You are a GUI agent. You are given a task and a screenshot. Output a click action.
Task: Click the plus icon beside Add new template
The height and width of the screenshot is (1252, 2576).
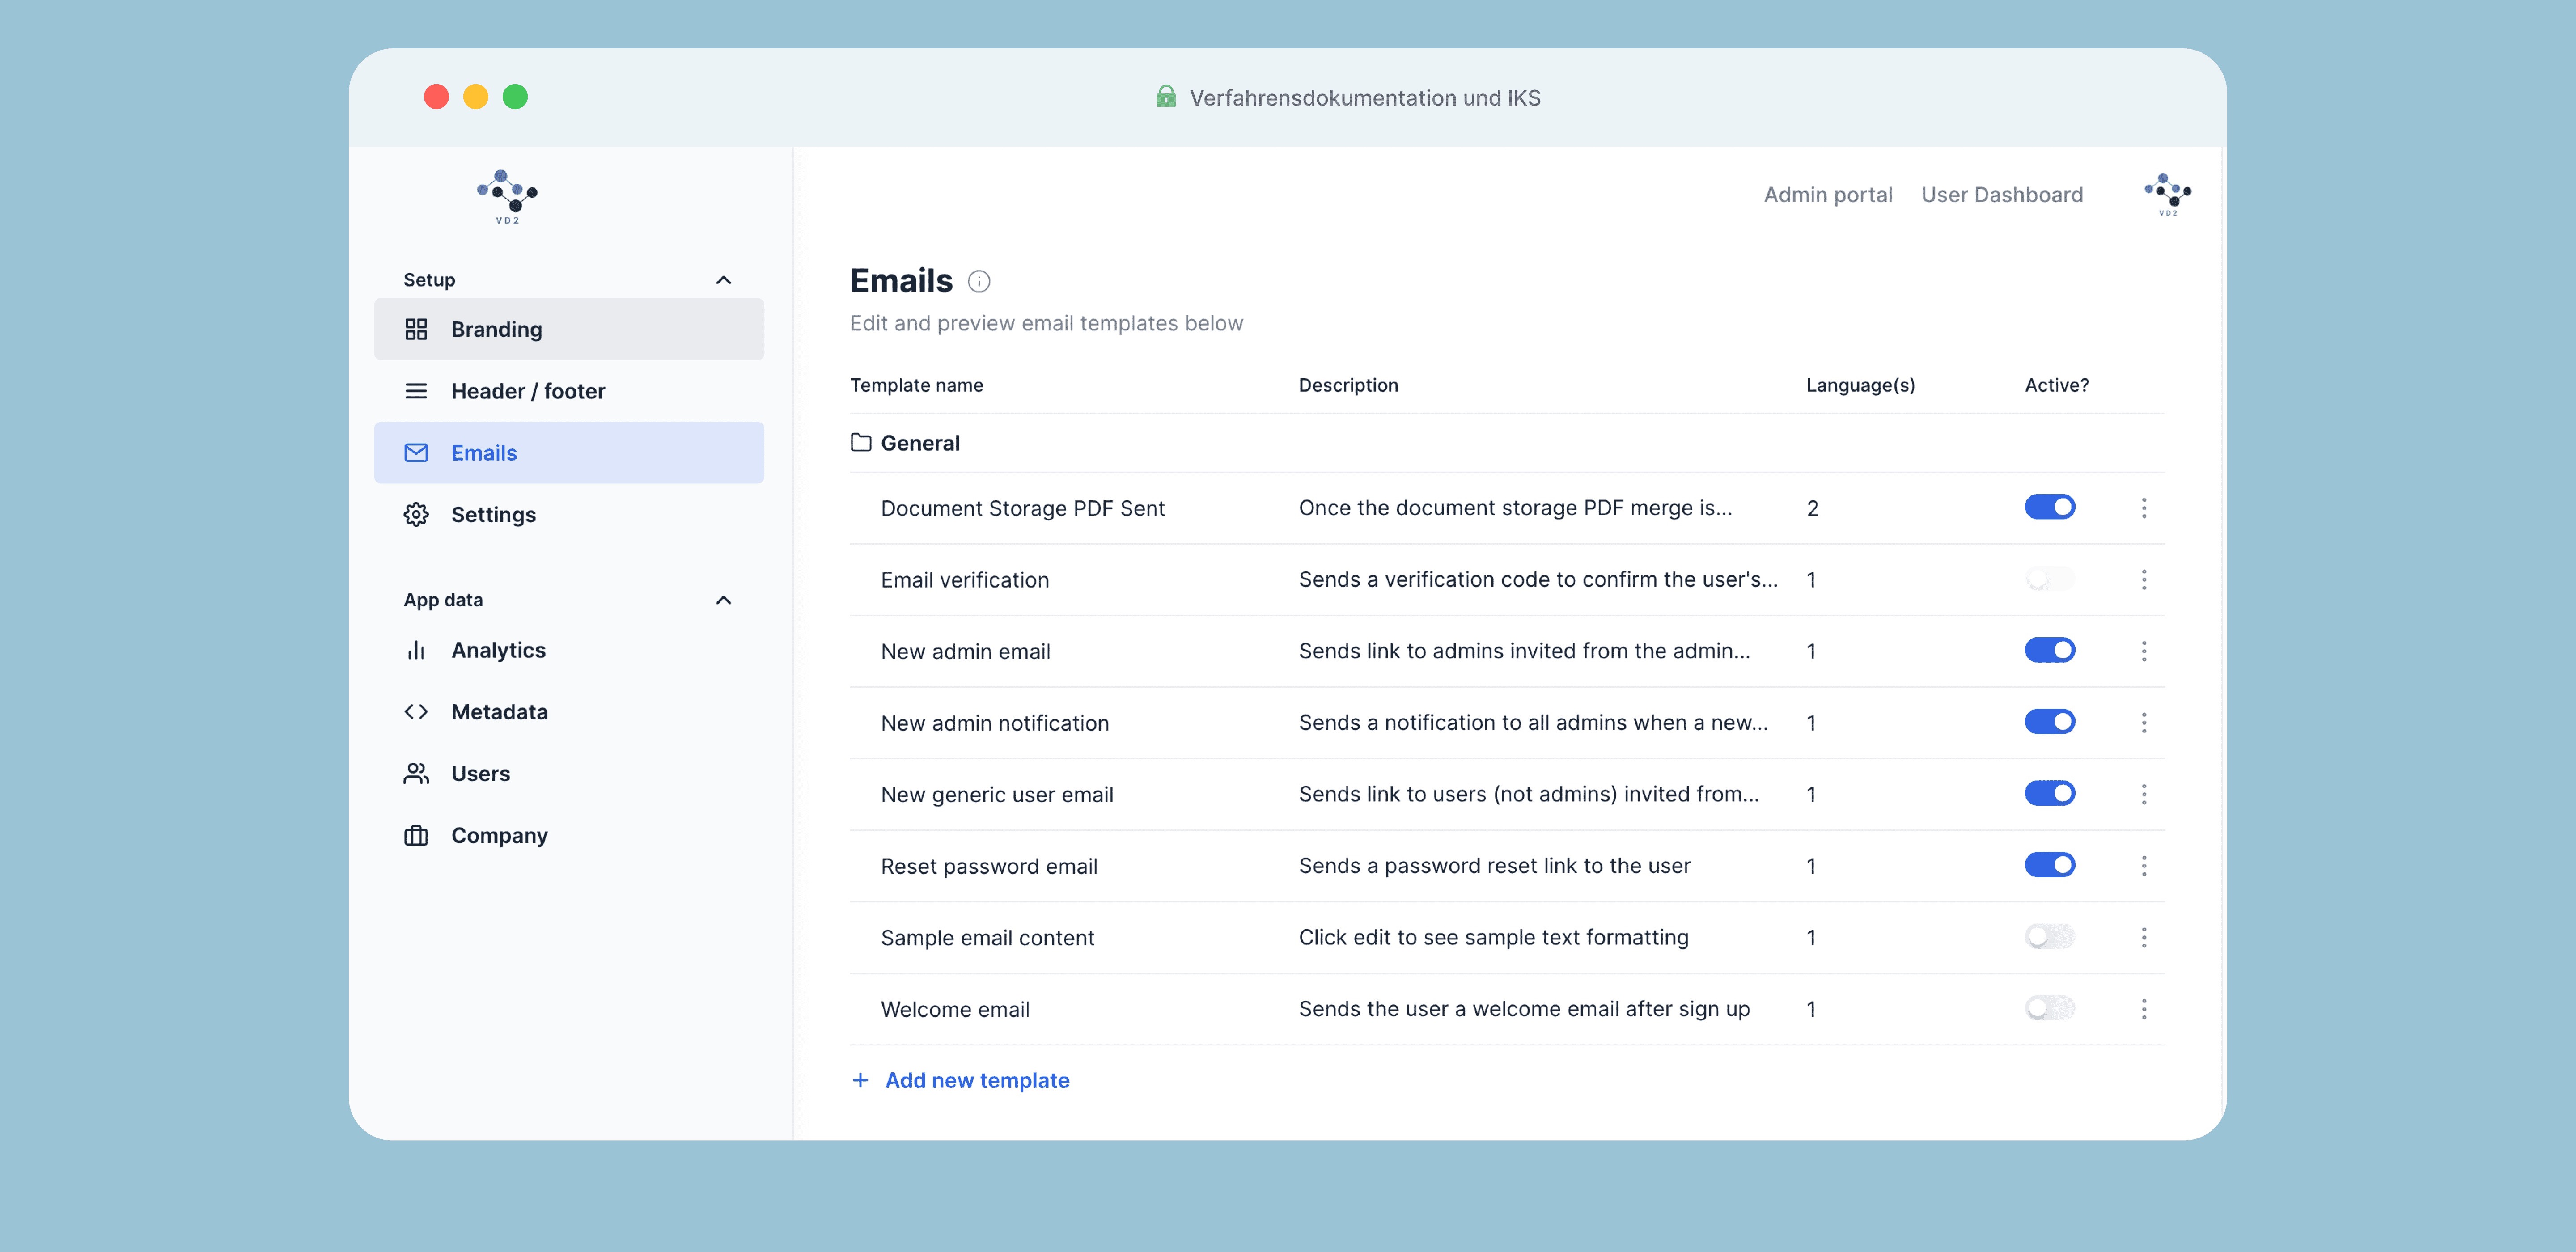(x=860, y=1080)
